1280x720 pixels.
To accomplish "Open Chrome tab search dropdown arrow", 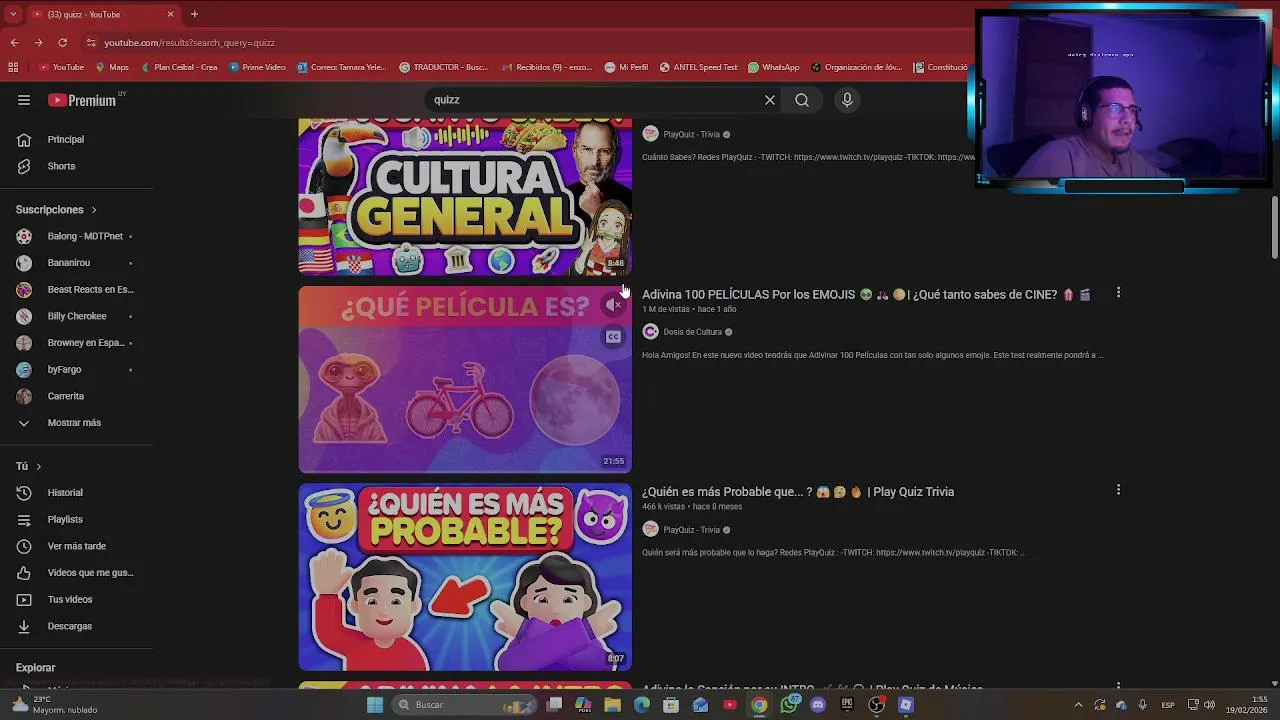I will 12,14.
